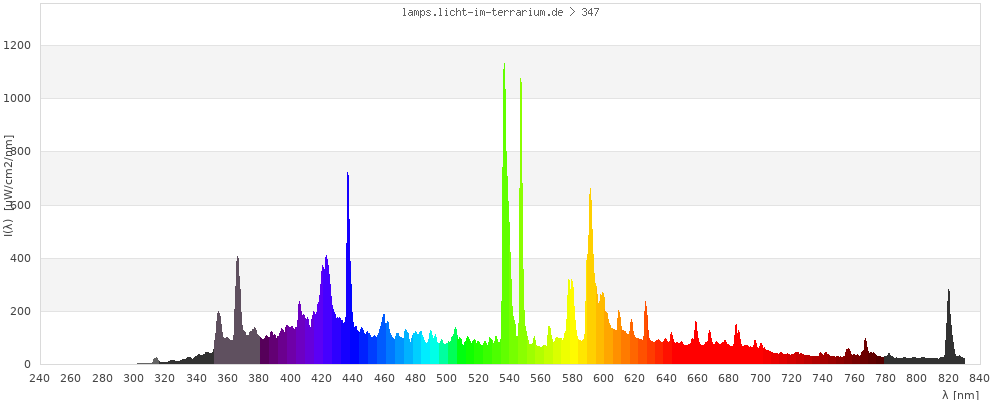Click the y-axis label '1000'
The width and height of the screenshot is (1000, 400).
18,99
